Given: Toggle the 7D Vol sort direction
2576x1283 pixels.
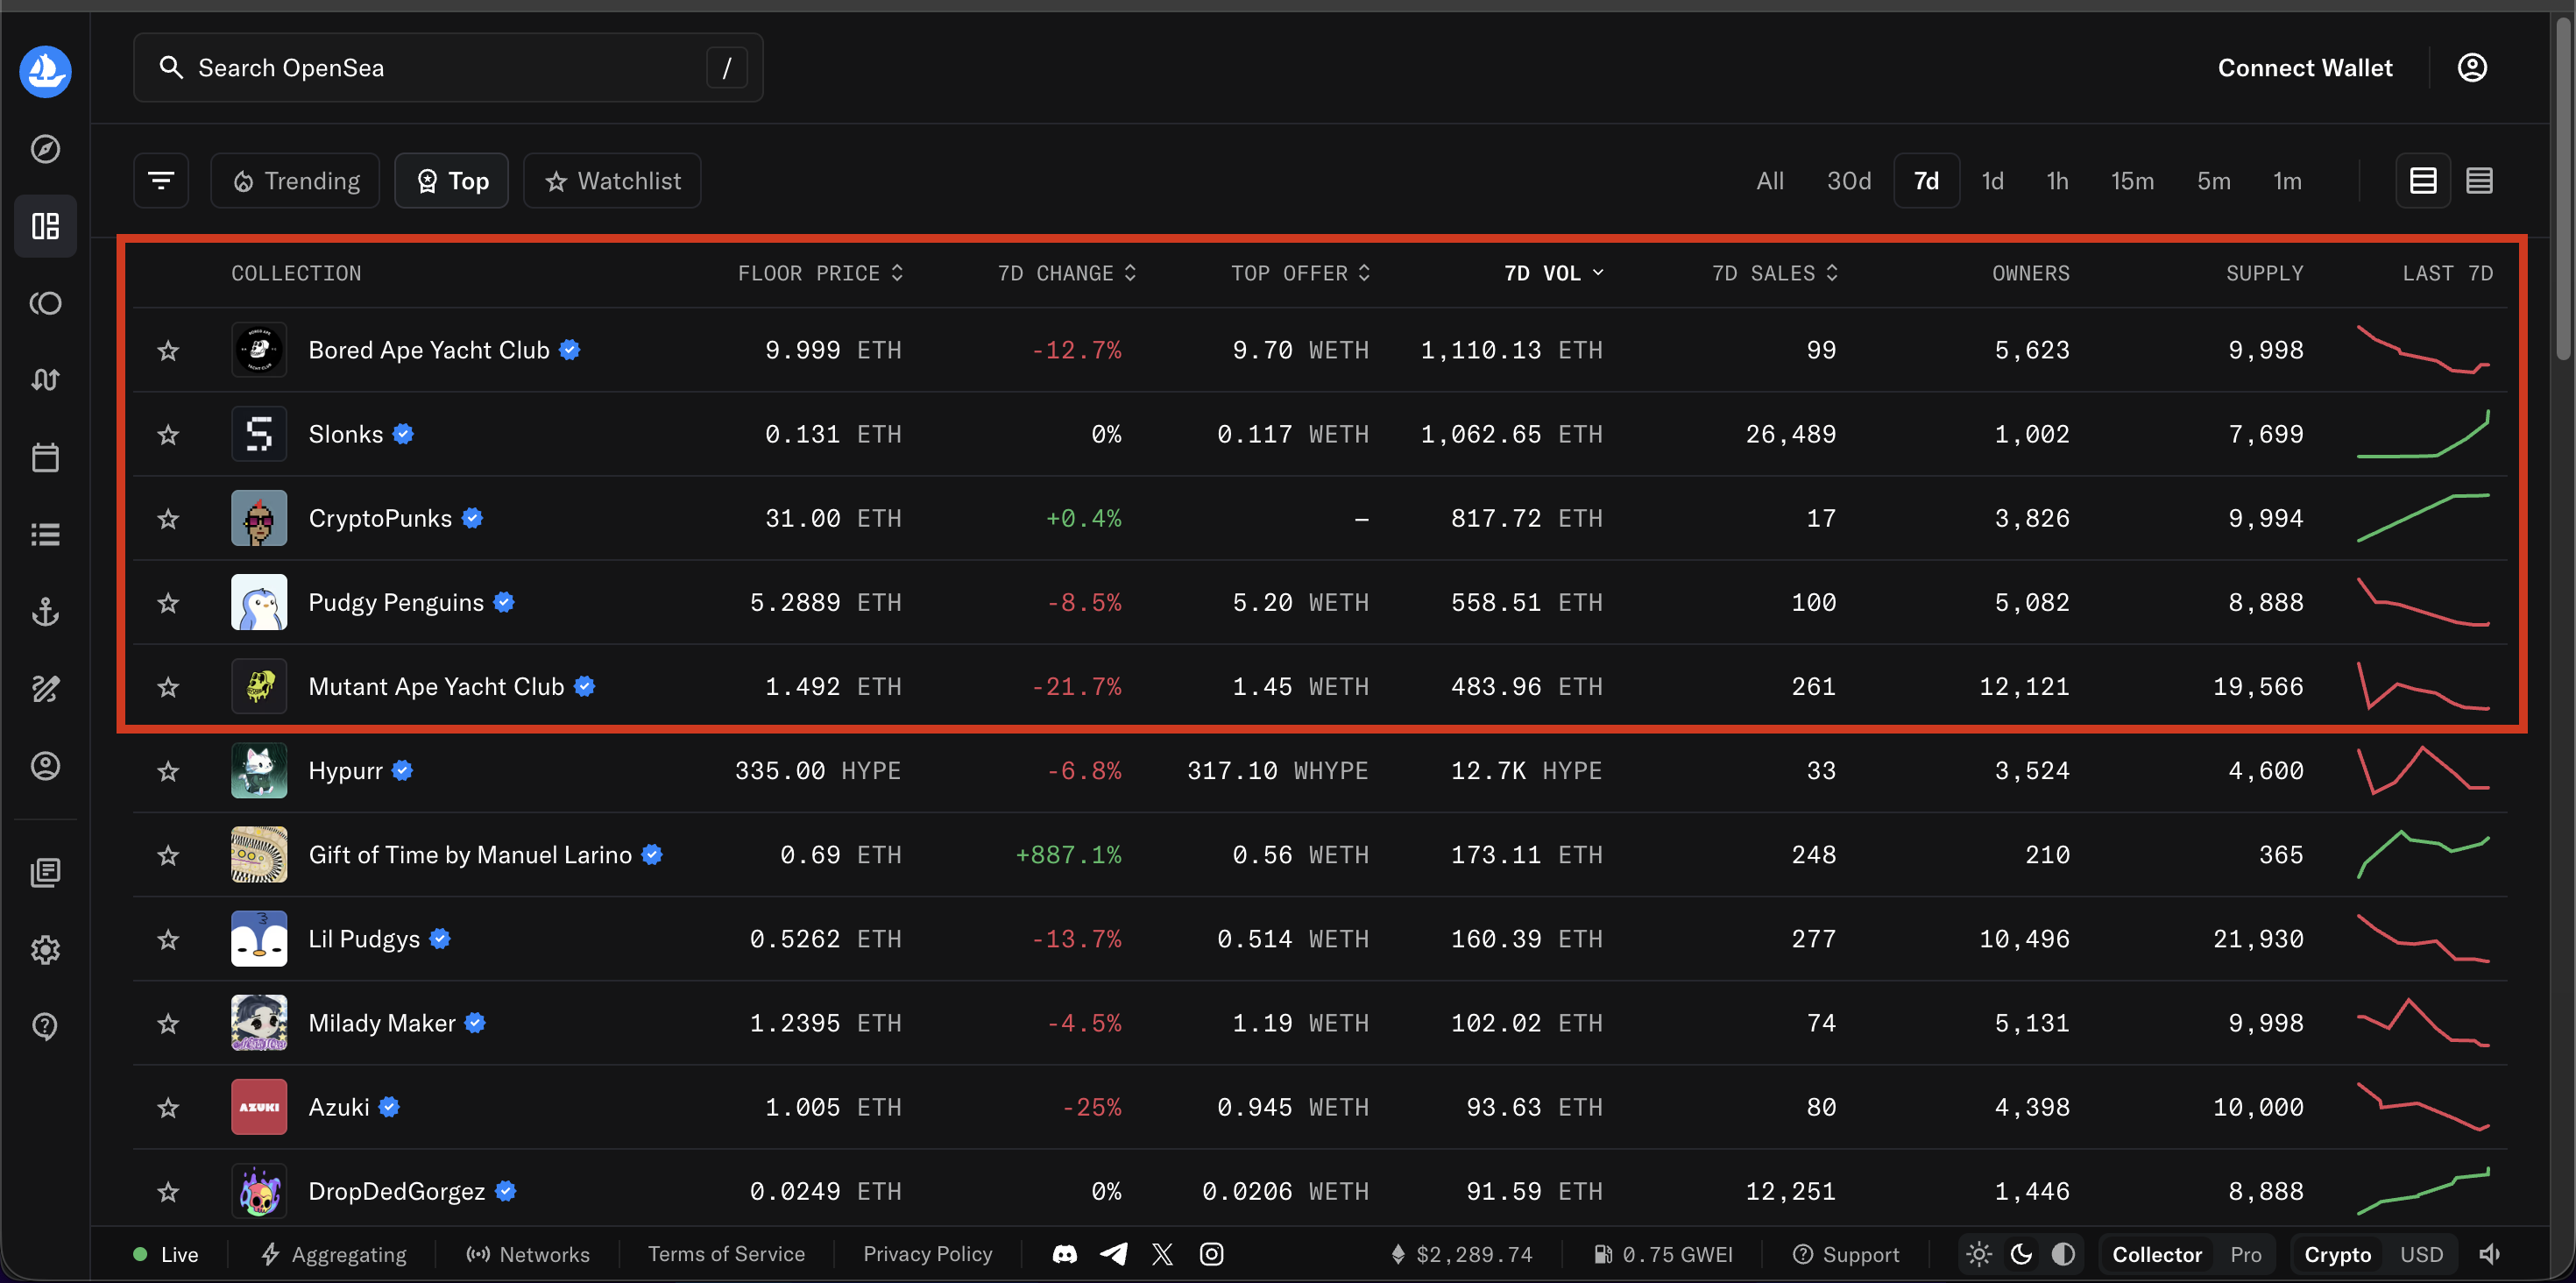Looking at the screenshot, I should (1554, 273).
